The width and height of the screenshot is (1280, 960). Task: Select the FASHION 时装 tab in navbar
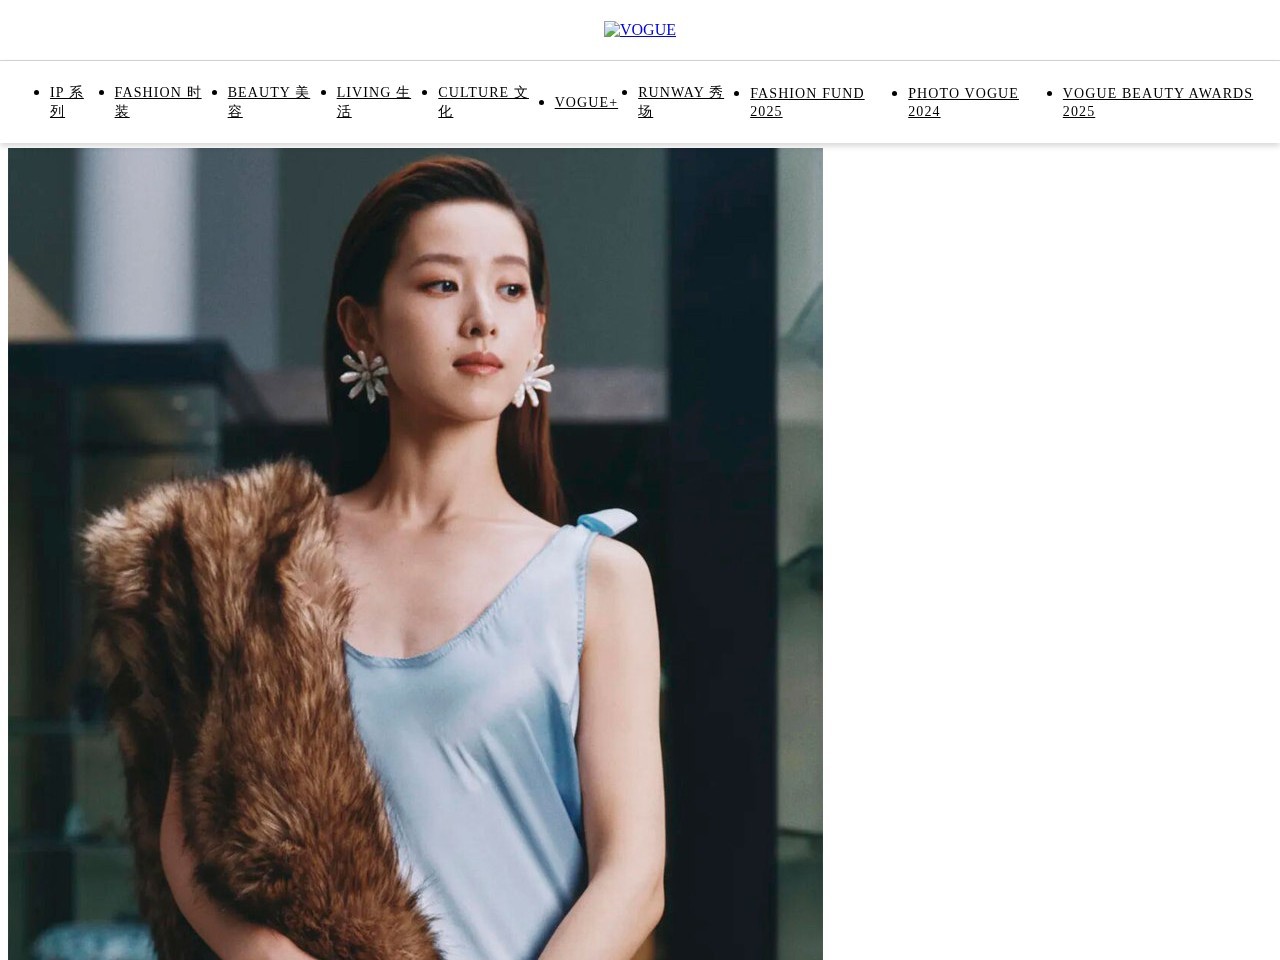(157, 101)
